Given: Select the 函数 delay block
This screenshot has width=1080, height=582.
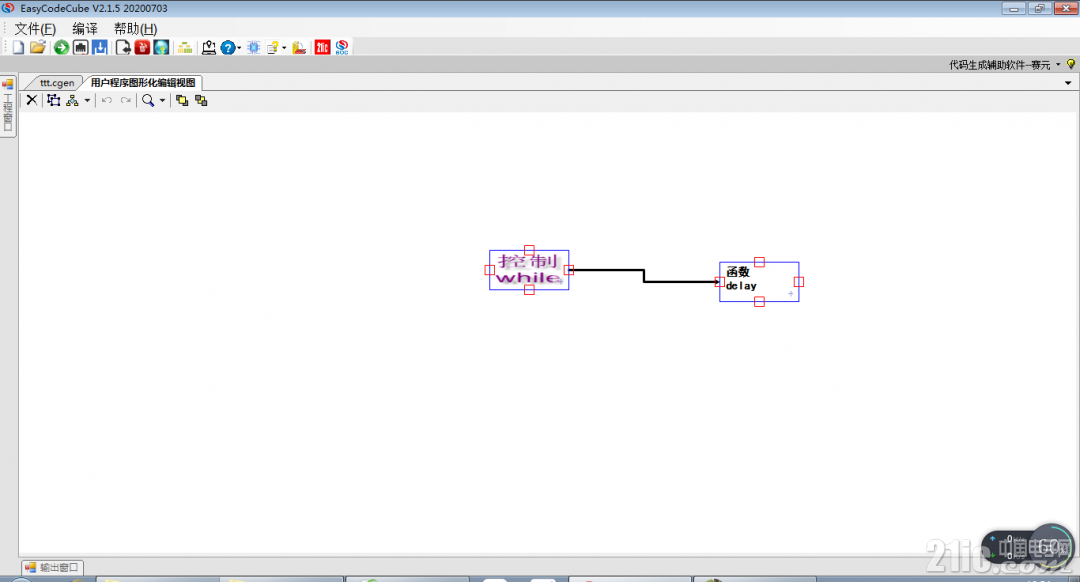Looking at the screenshot, I should click(759, 282).
